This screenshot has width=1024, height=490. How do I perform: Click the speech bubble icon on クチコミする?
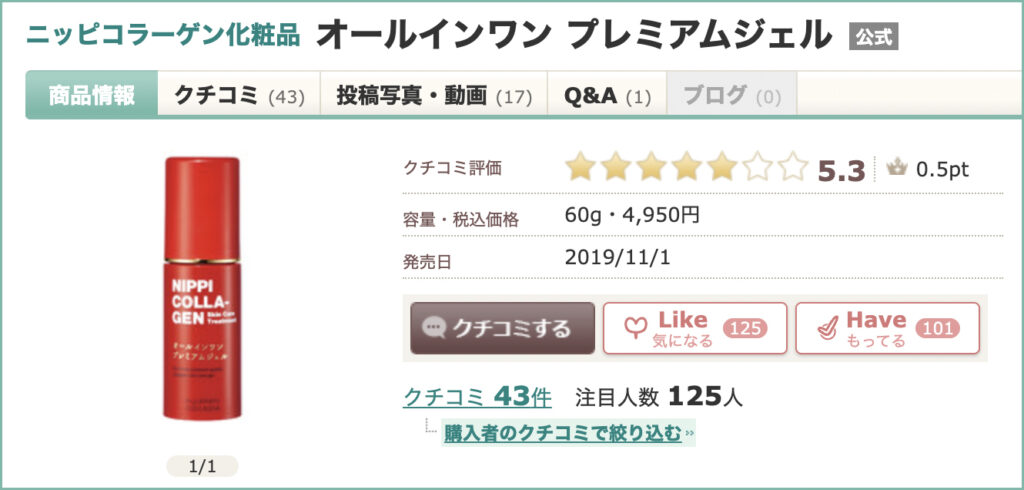[x=434, y=328]
